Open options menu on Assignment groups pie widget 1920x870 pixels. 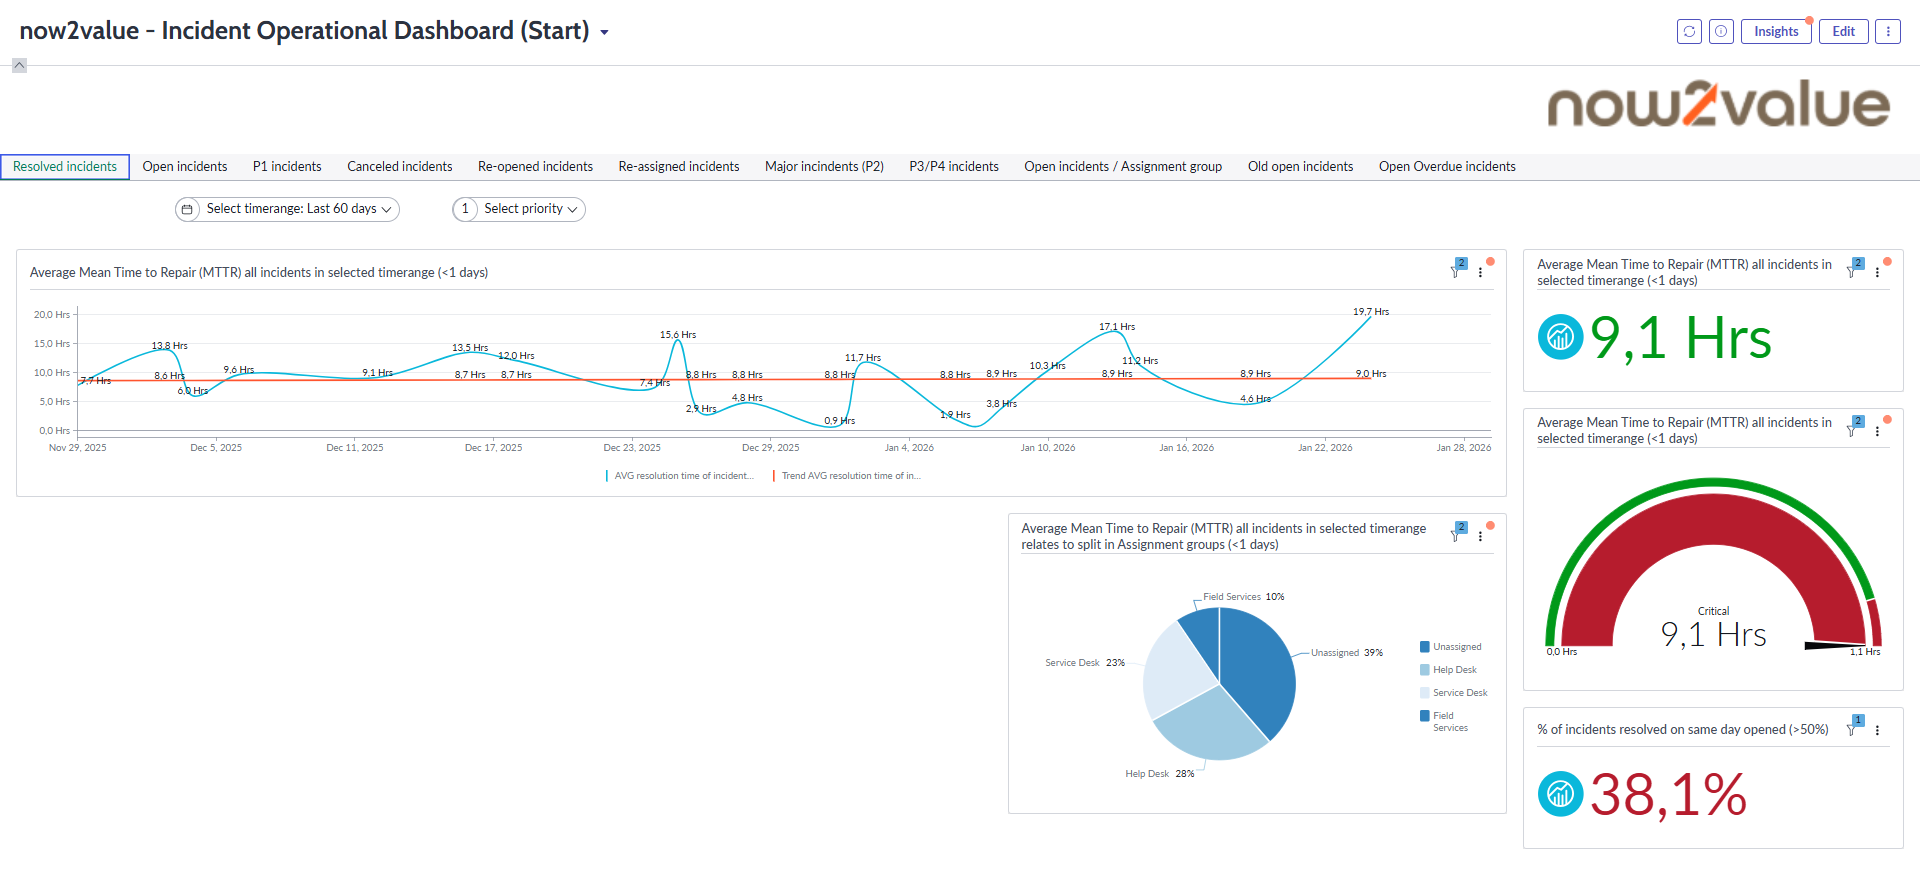(1480, 536)
